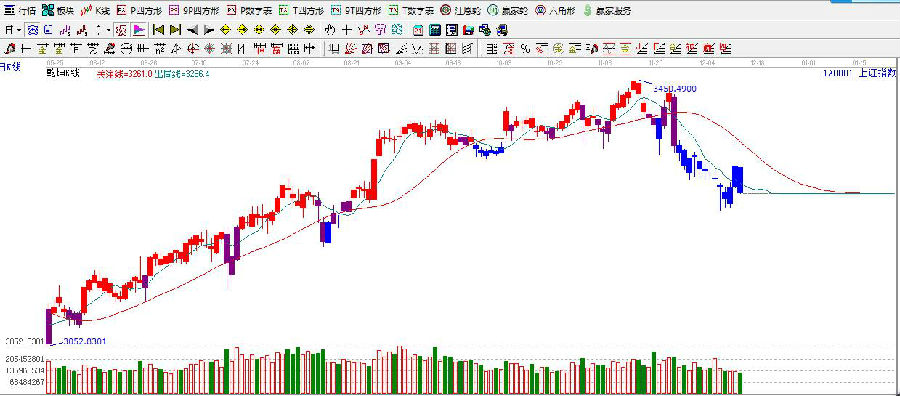Expand the 日 period dropdown

pyautogui.click(x=14, y=30)
